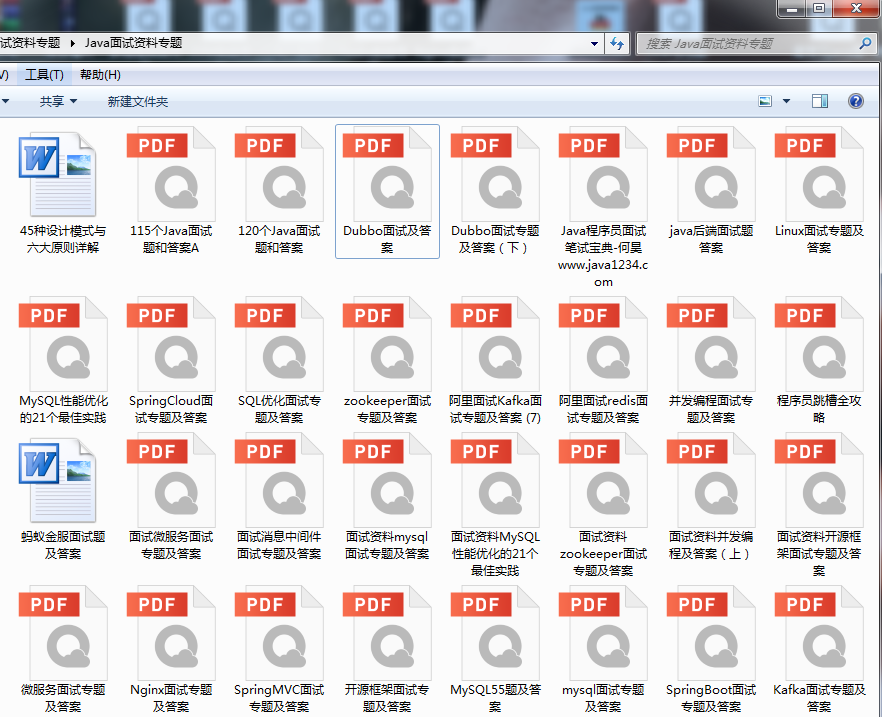Select the 并发编程面试专题及答案 PDF icon

click(x=711, y=344)
